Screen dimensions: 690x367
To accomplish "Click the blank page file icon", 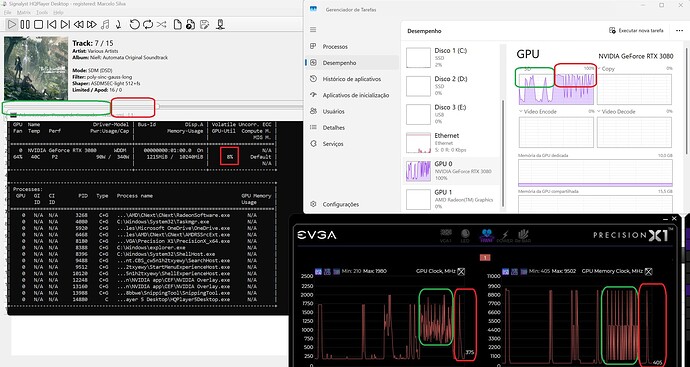I will coord(177,25).
